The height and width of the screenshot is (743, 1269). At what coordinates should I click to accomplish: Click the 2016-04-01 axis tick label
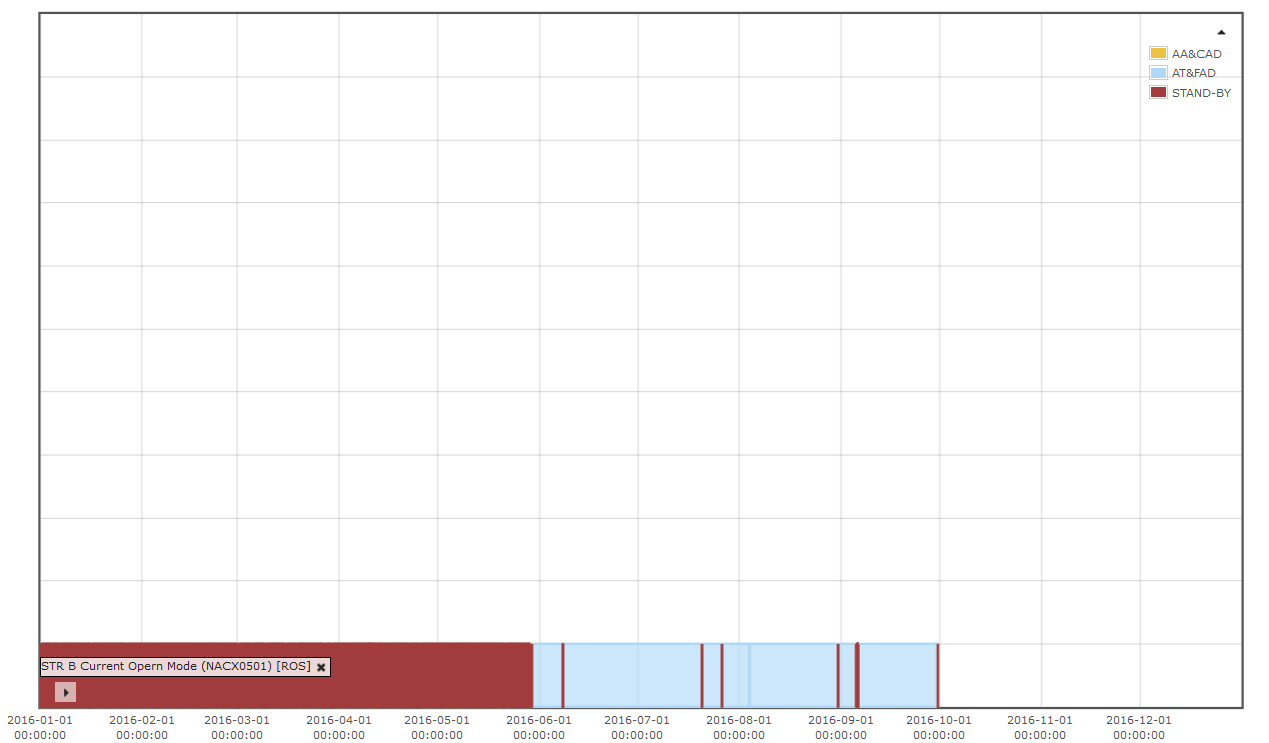click(339, 727)
